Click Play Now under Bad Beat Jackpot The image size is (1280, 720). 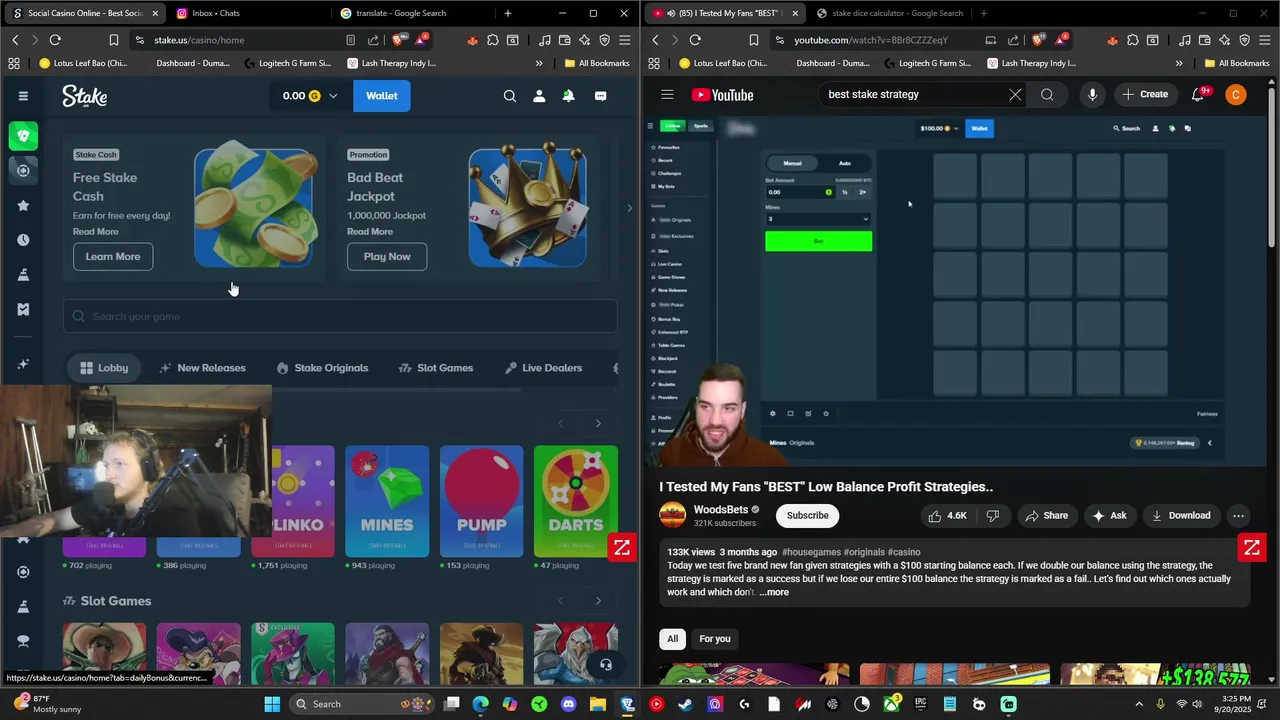(x=387, y=257)
